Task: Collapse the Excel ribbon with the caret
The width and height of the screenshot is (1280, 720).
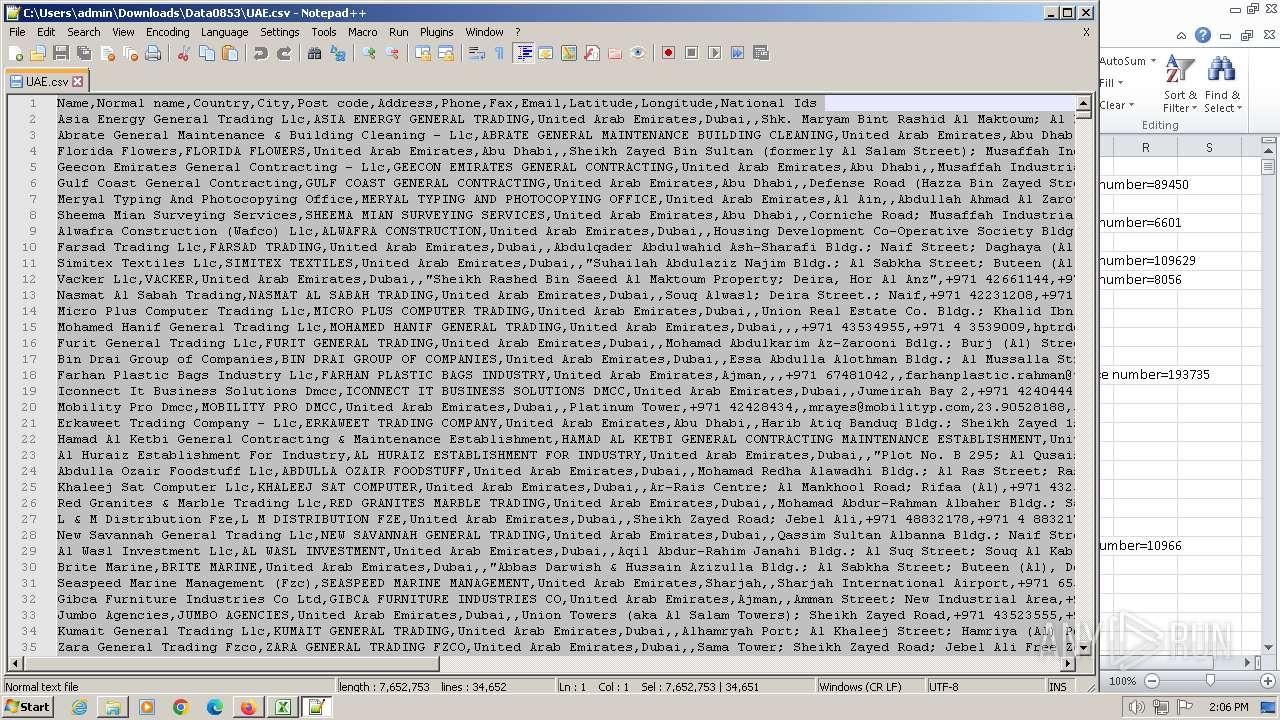Action: (1181, 35)
